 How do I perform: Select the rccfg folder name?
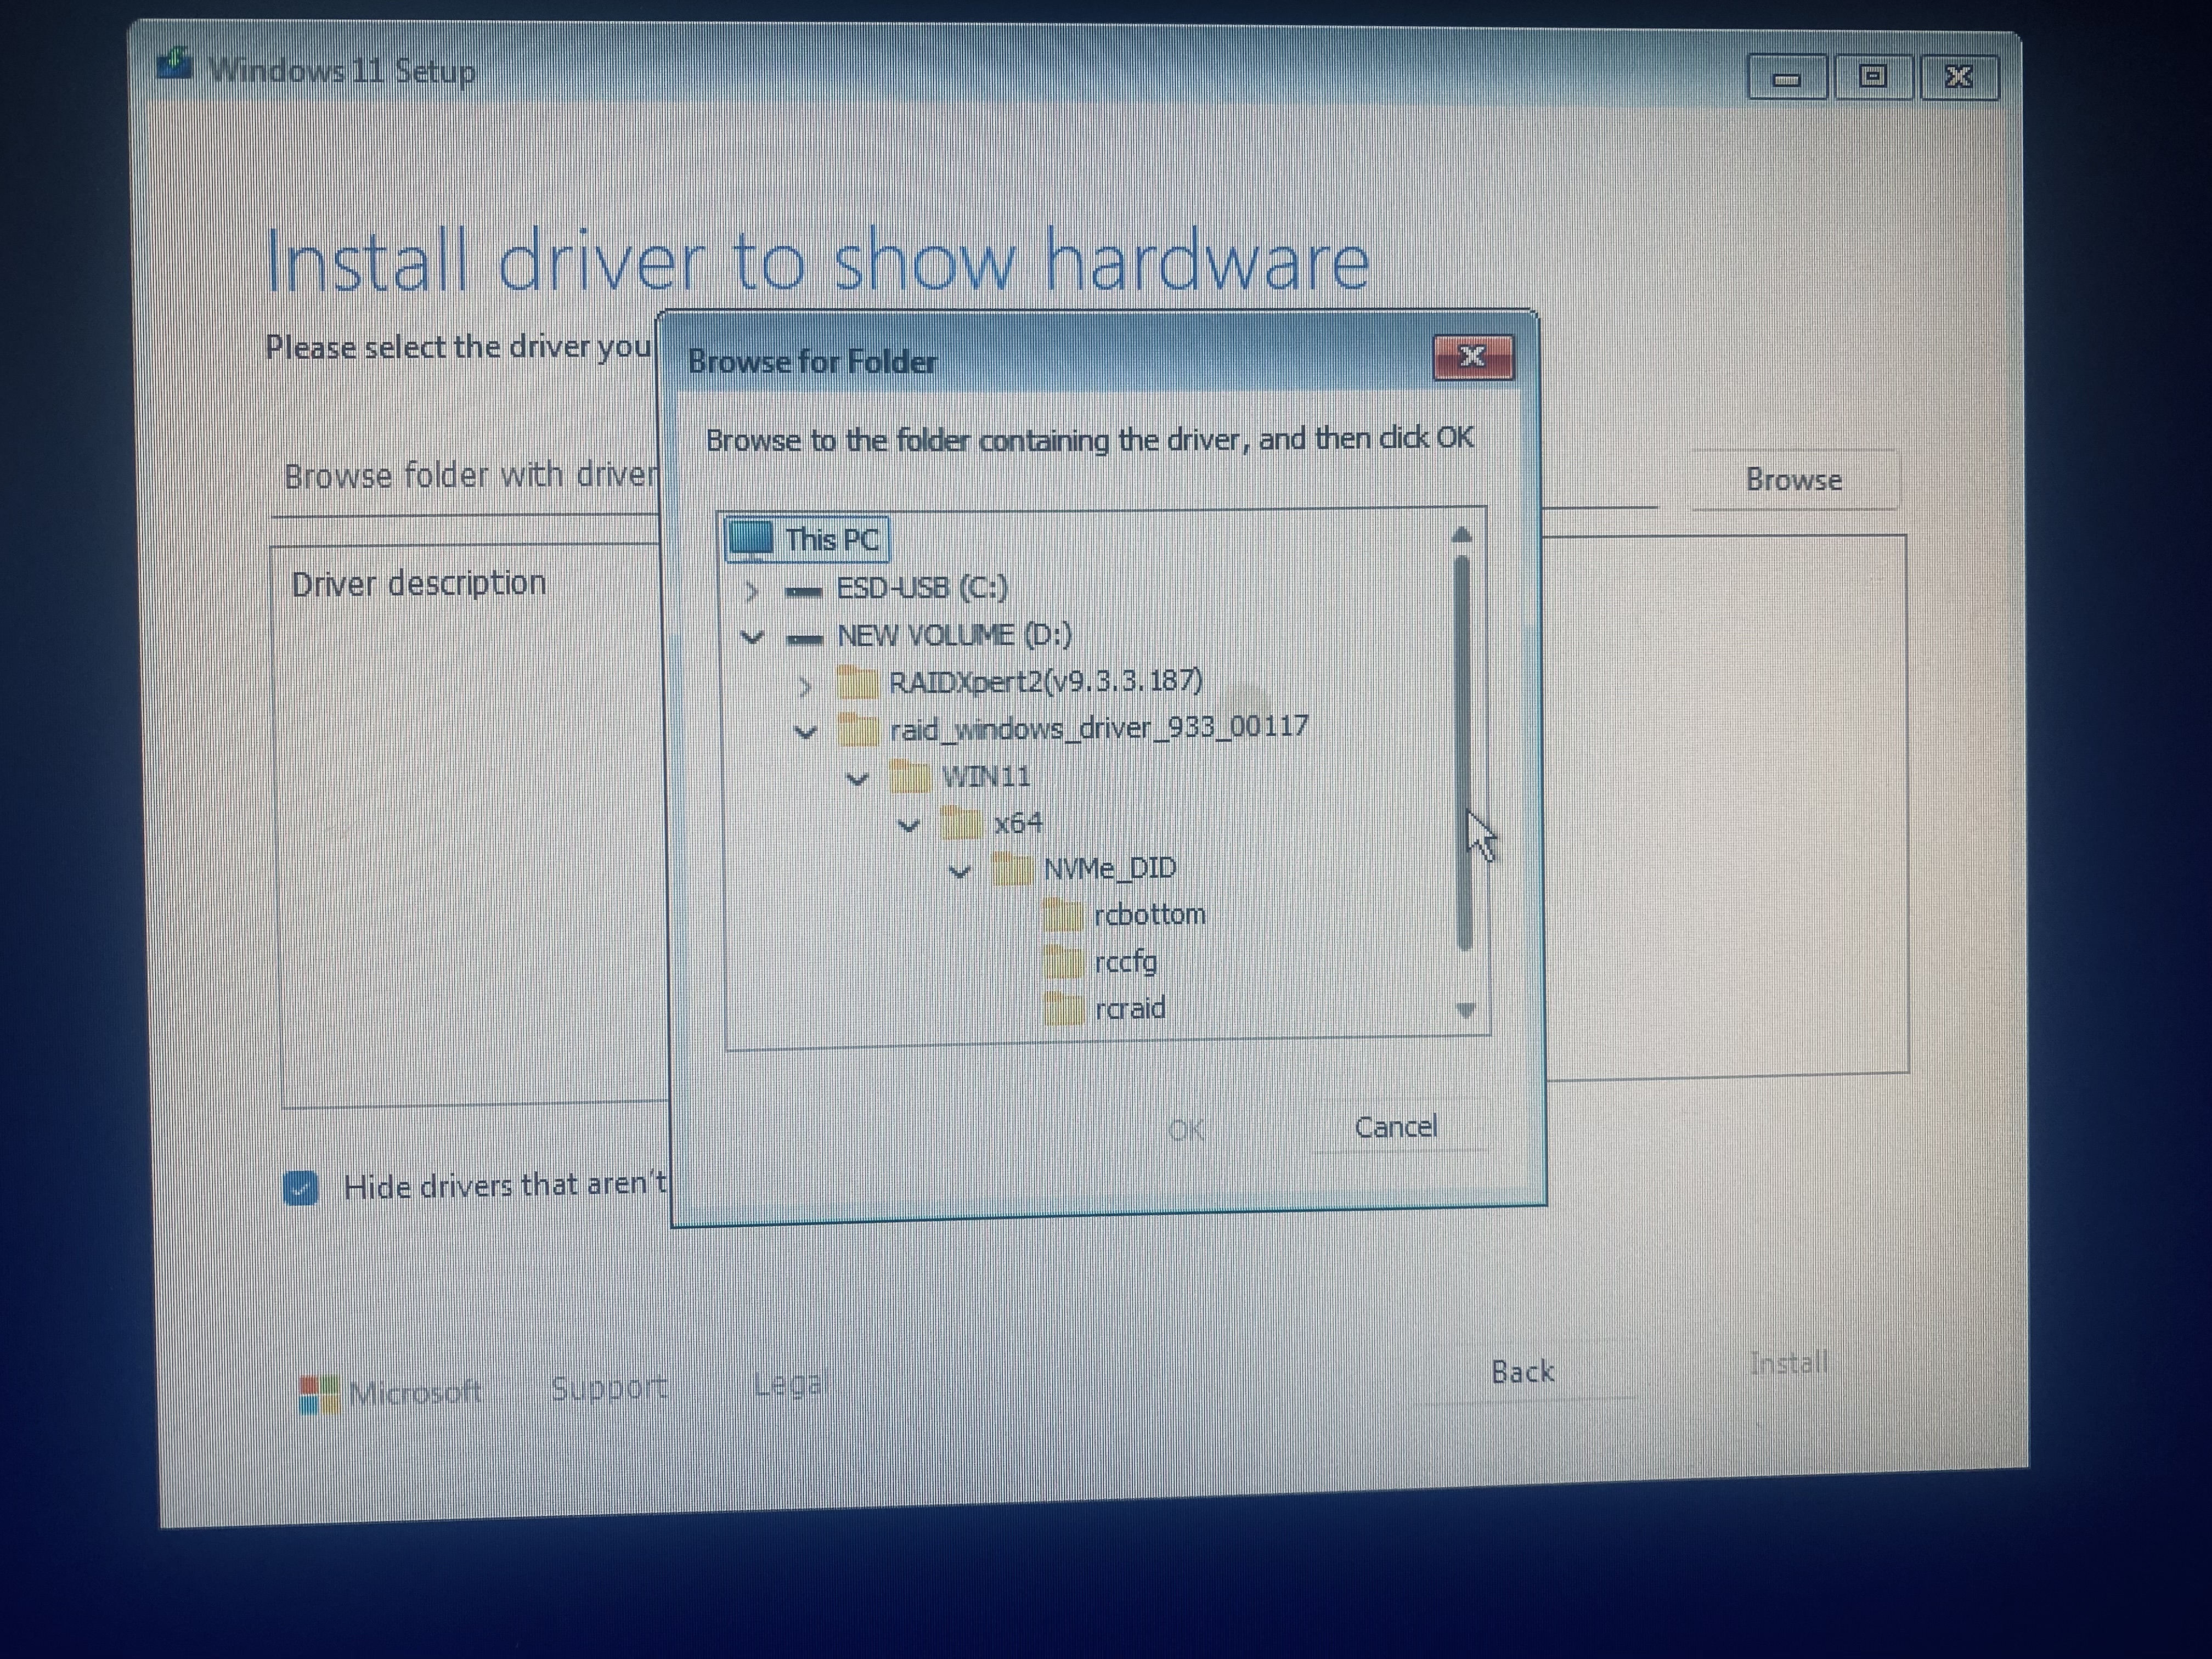1126,962
